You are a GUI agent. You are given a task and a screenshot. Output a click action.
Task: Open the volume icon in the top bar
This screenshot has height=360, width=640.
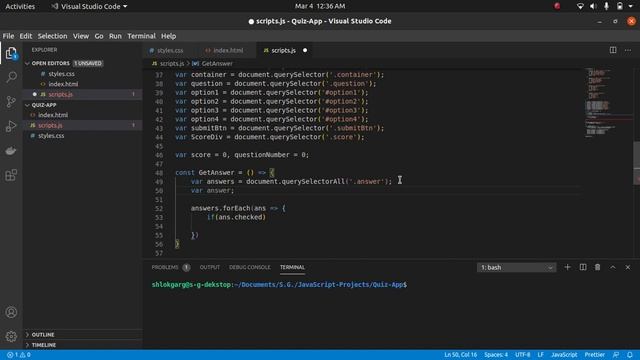(x=593, y=6)
